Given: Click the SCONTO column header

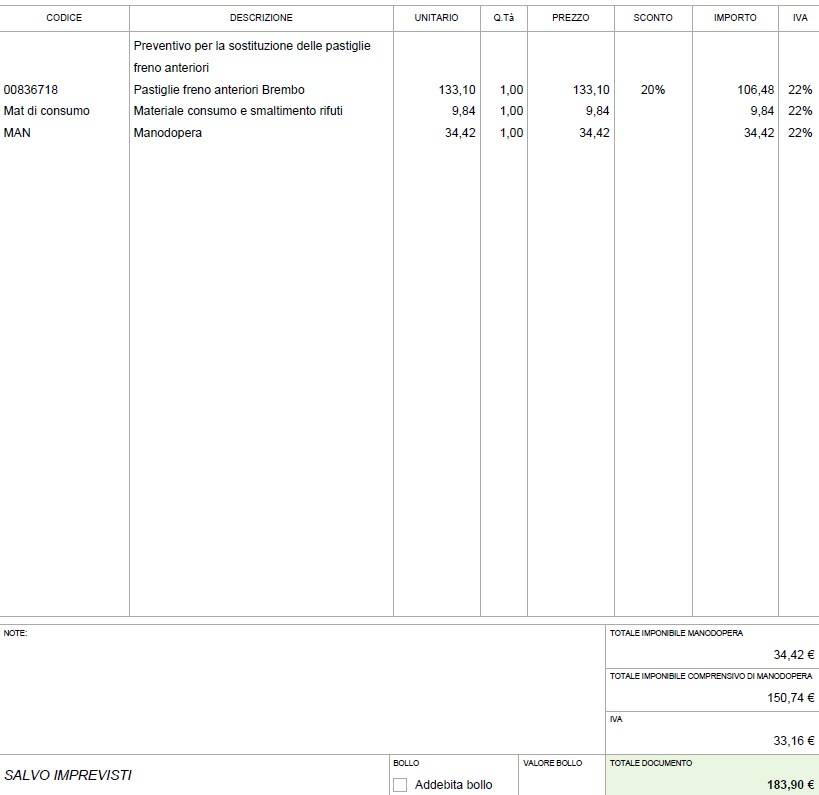Looking at the screenshot, I should pyautogui.click(x=653, y=18).
